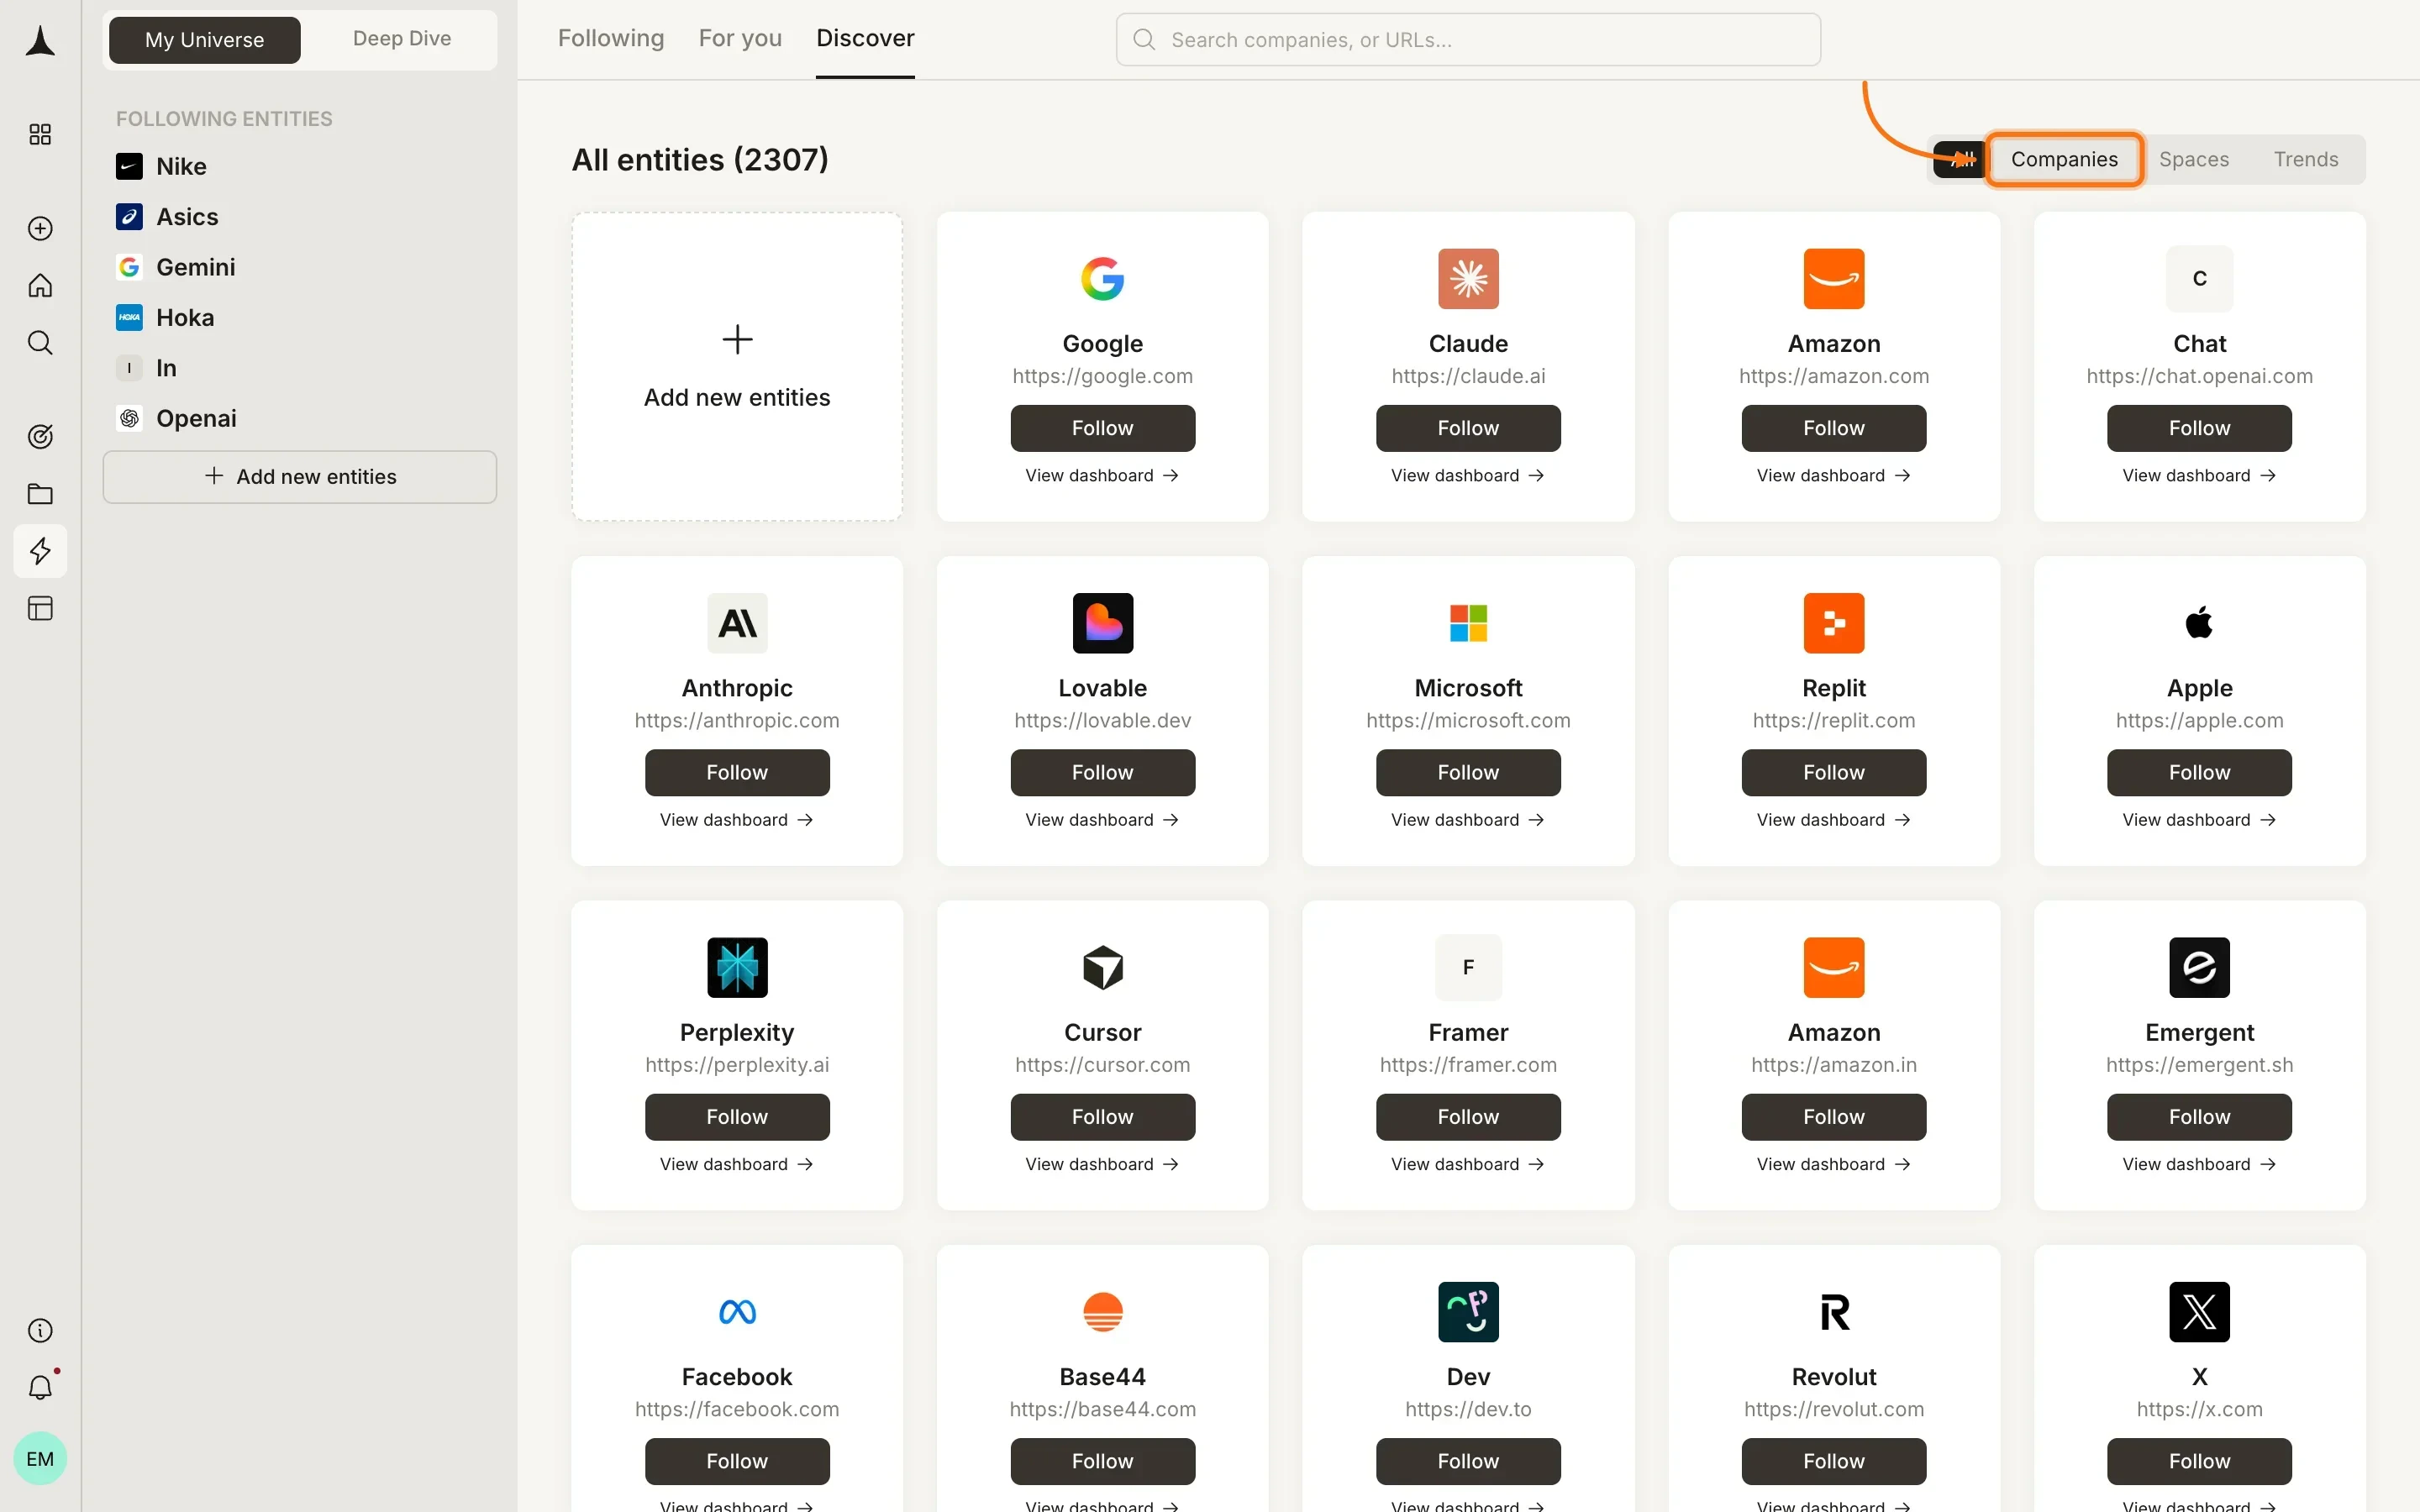2420x1512 pixels.
Task: Open the layout panel sidebar icon
Action: (x=40, y=609)
